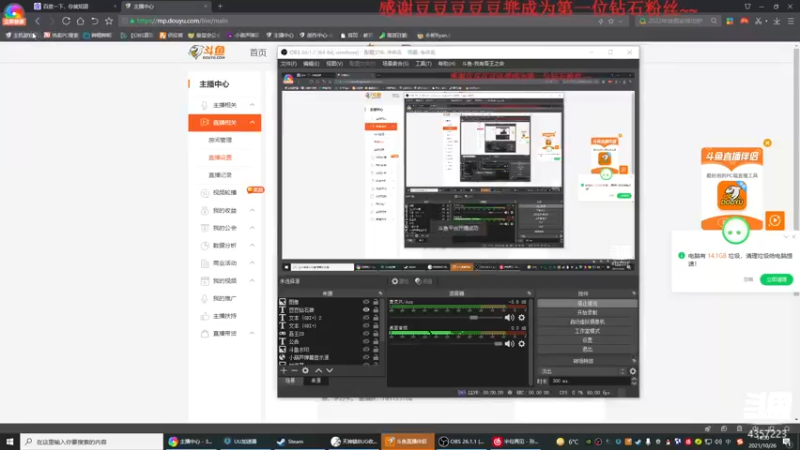Mute the 麦克风/Aux speaker icon

(509, 317)
